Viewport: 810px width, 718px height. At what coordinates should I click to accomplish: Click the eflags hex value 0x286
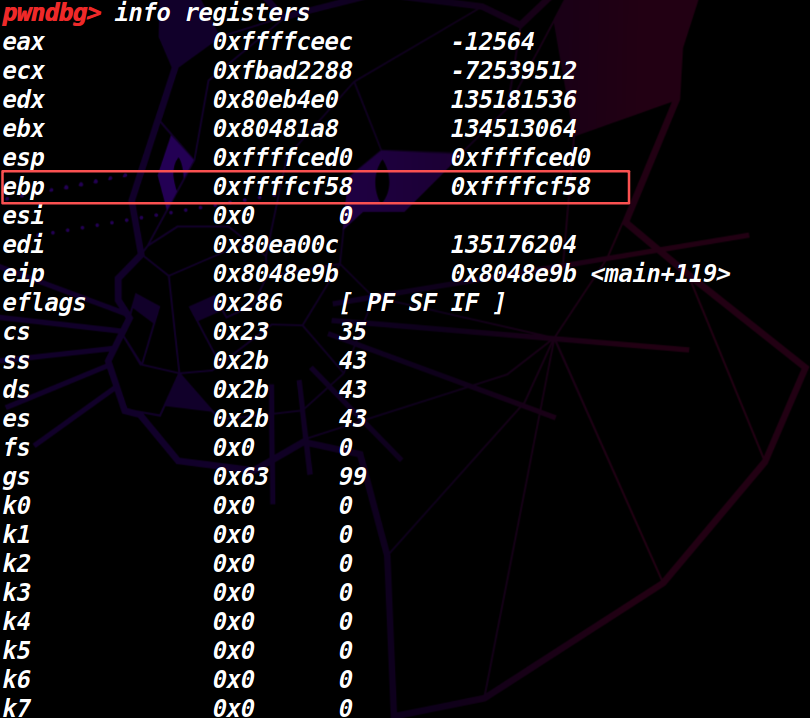[247, 303]
